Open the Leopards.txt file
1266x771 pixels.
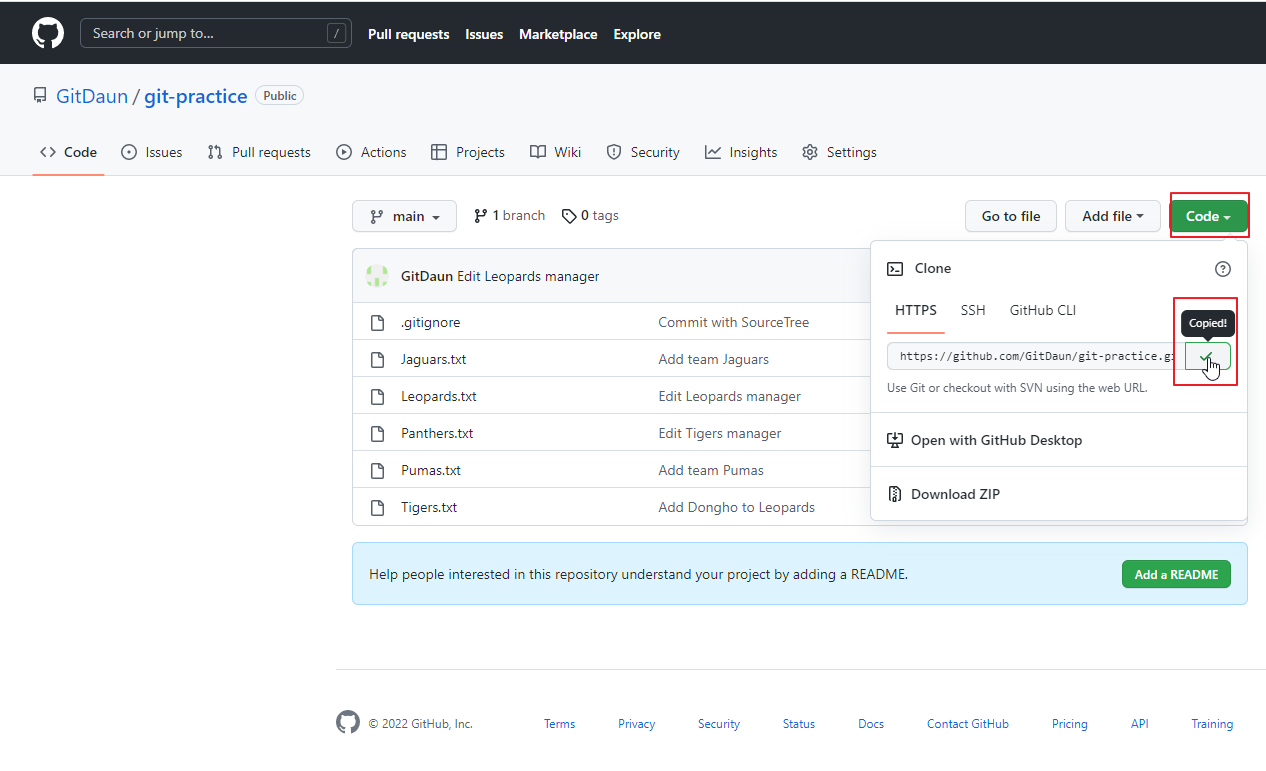pos(438,396)
